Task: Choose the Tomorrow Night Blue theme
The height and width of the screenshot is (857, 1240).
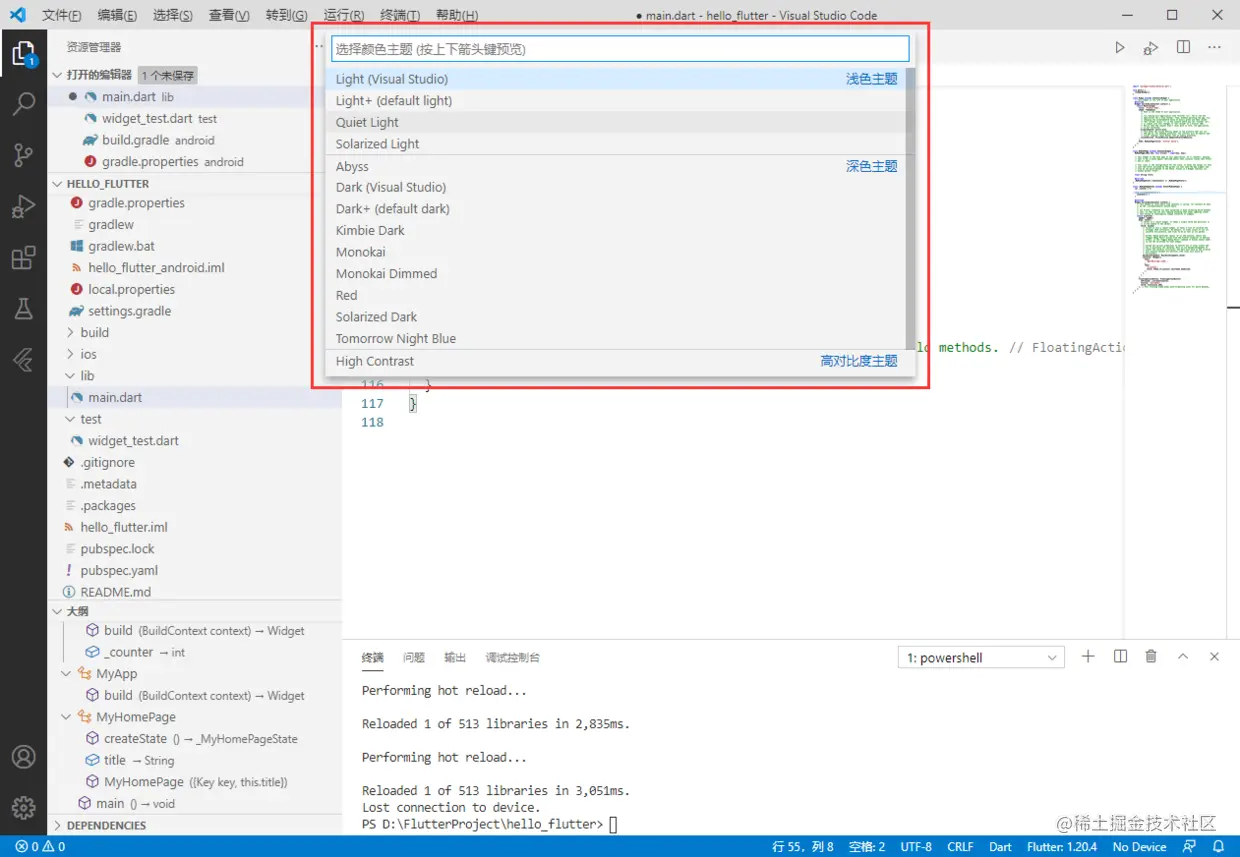Action: coord(616,339)
